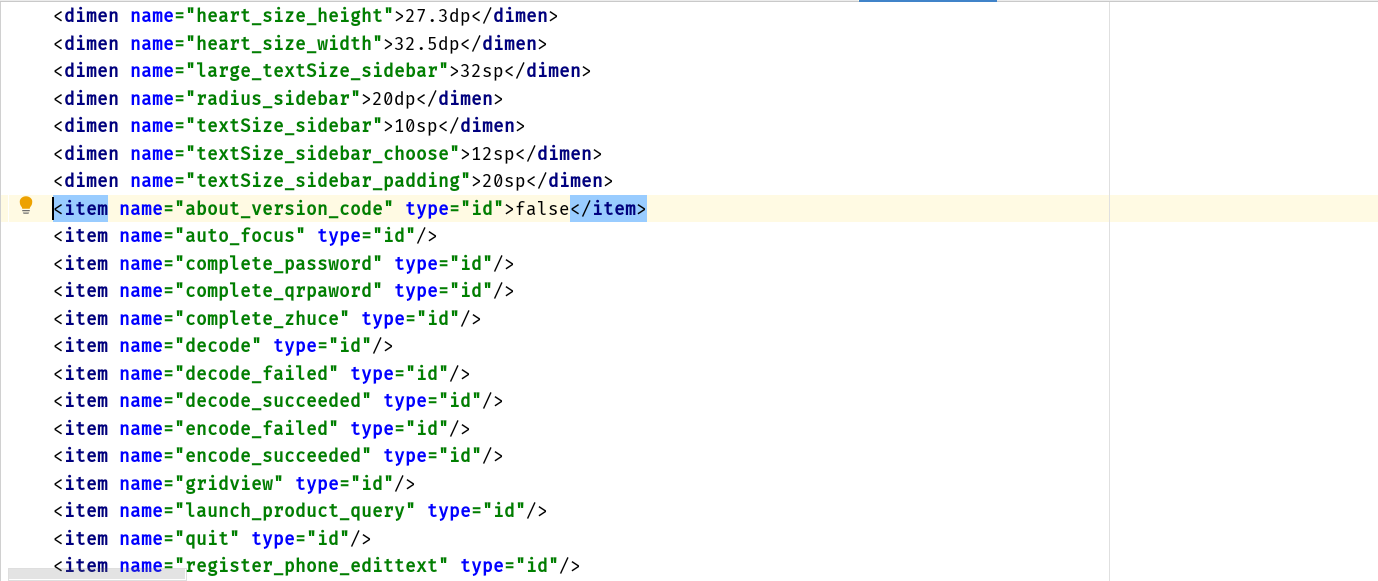Click the "gridview" item name

click(229, 484)
